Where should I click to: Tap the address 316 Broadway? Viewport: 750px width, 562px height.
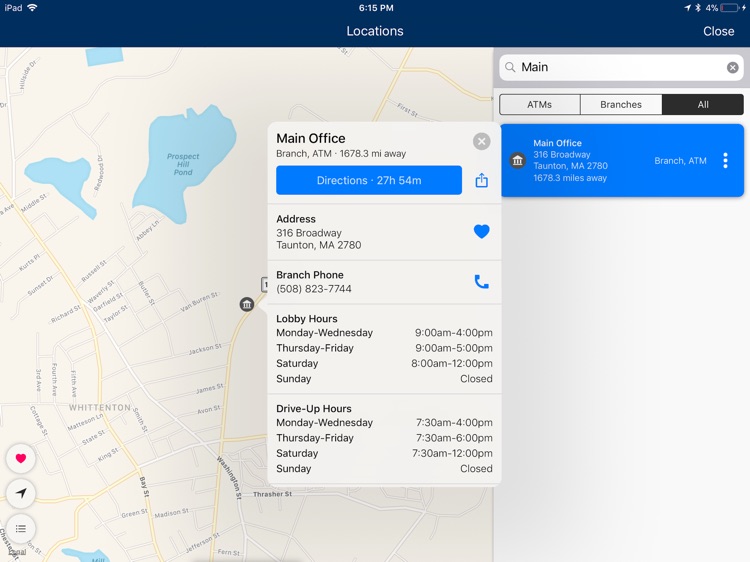pos(309,233)
